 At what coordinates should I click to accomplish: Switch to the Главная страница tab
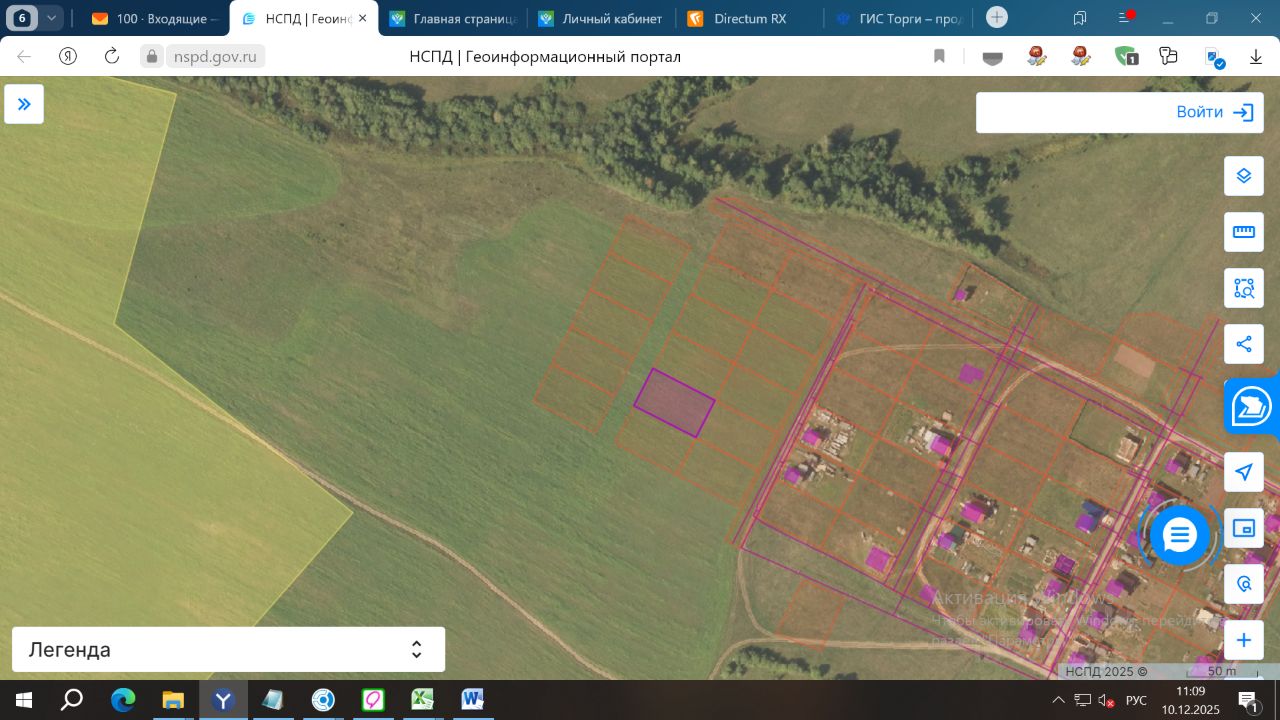(x=454, y=19)
